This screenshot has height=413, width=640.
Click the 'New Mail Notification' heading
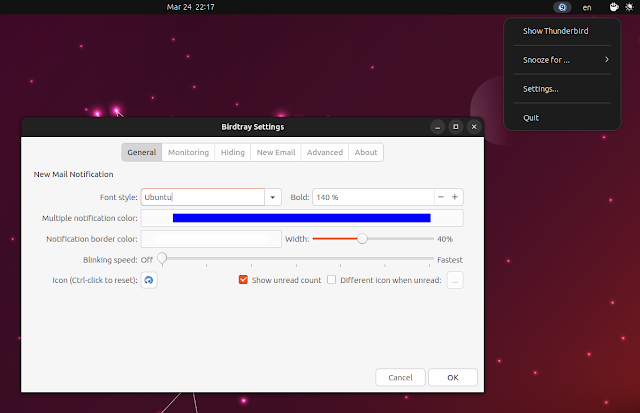73,174
